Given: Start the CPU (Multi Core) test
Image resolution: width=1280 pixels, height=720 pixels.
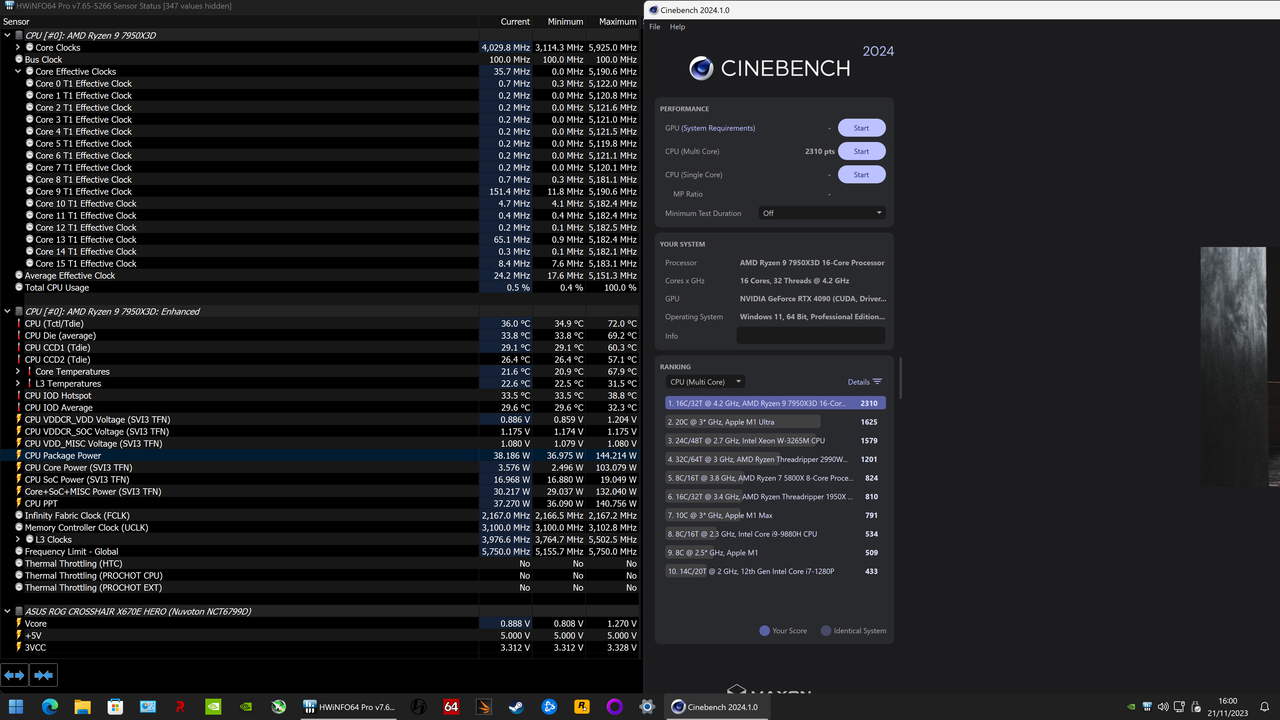Looking at the screenshot, I should [x=861, y=151].
